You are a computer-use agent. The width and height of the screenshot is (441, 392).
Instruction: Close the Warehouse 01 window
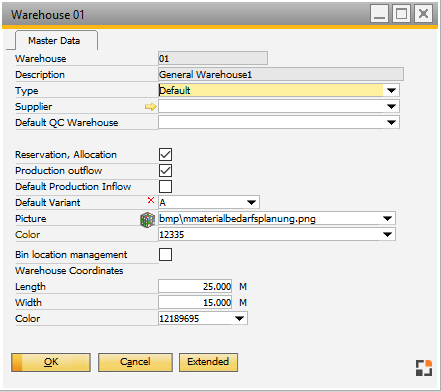pos(423,14)
